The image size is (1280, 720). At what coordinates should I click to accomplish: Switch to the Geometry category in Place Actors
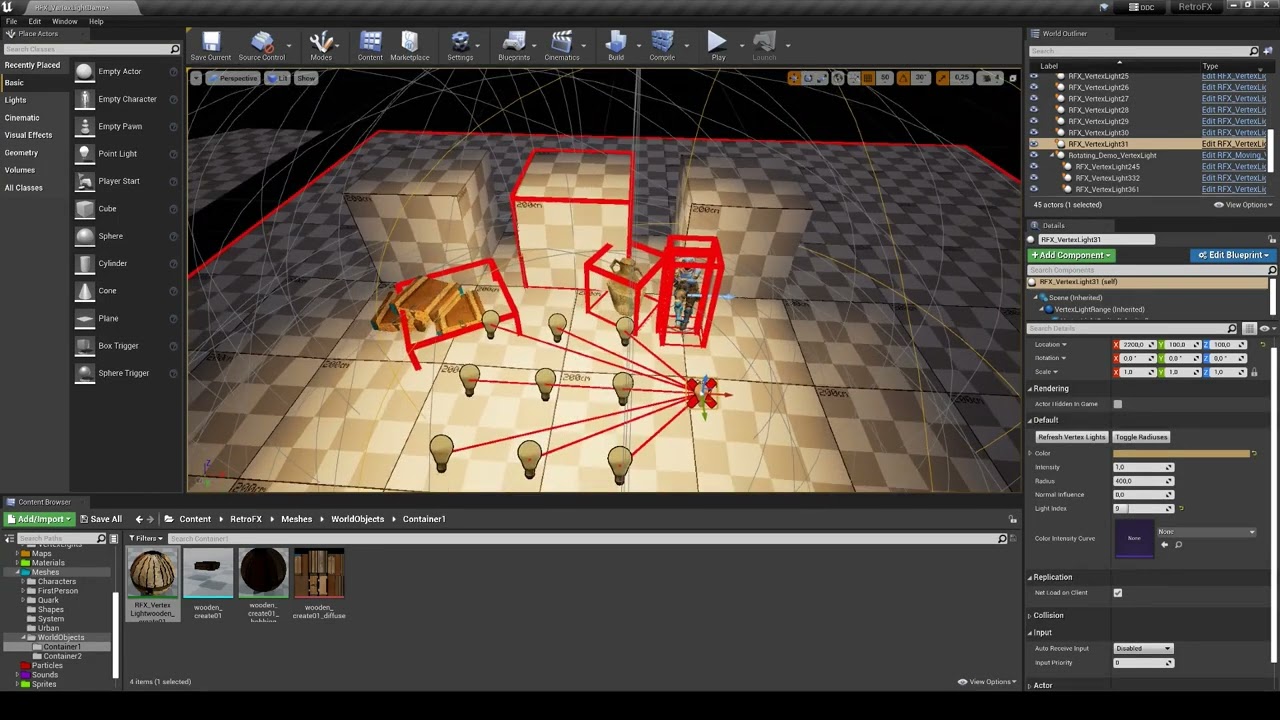(21, 153)
